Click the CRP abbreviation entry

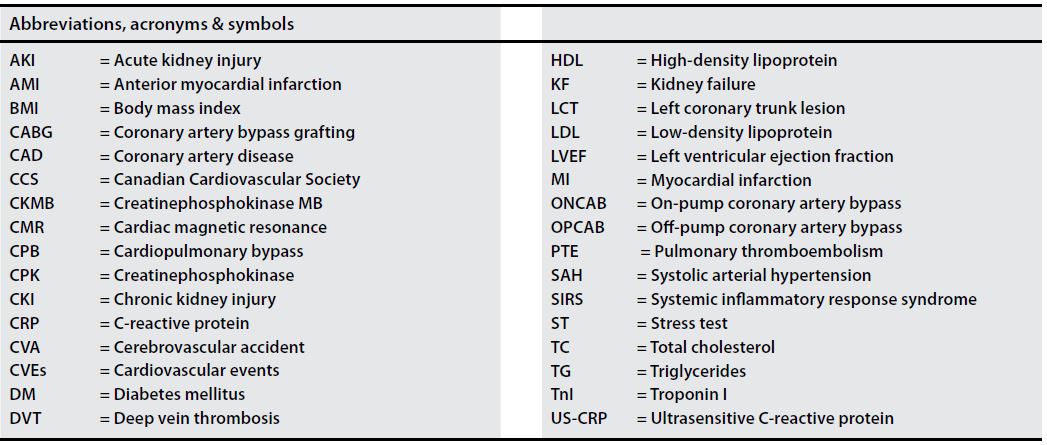(x=25, y=323)
